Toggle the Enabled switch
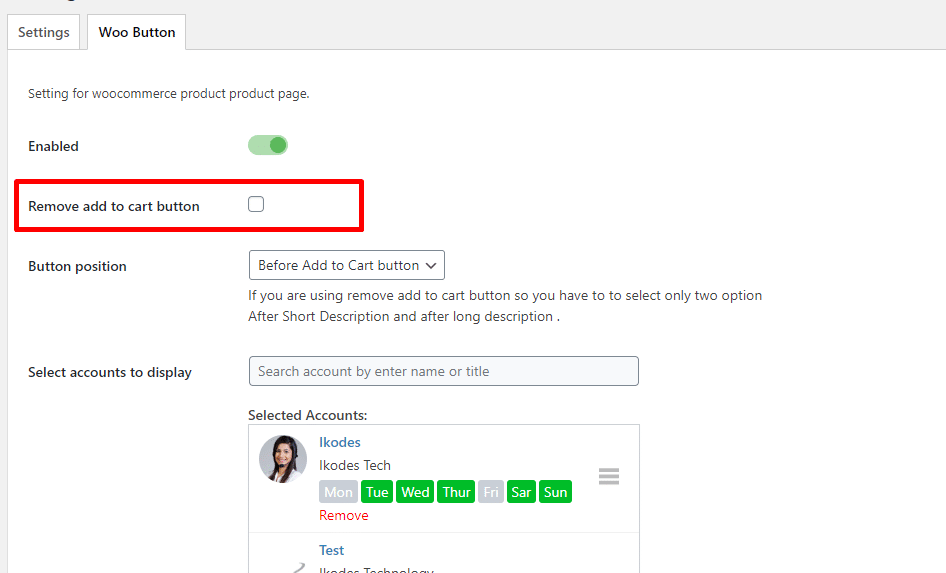The width and height of the screenshot is (946, 573). (x=268, y=146)
